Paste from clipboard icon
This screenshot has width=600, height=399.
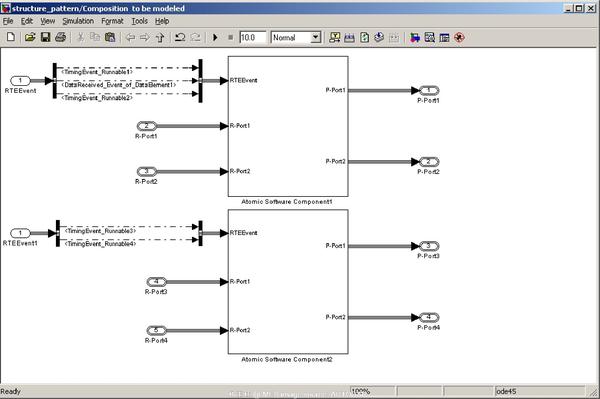point(110,37)
